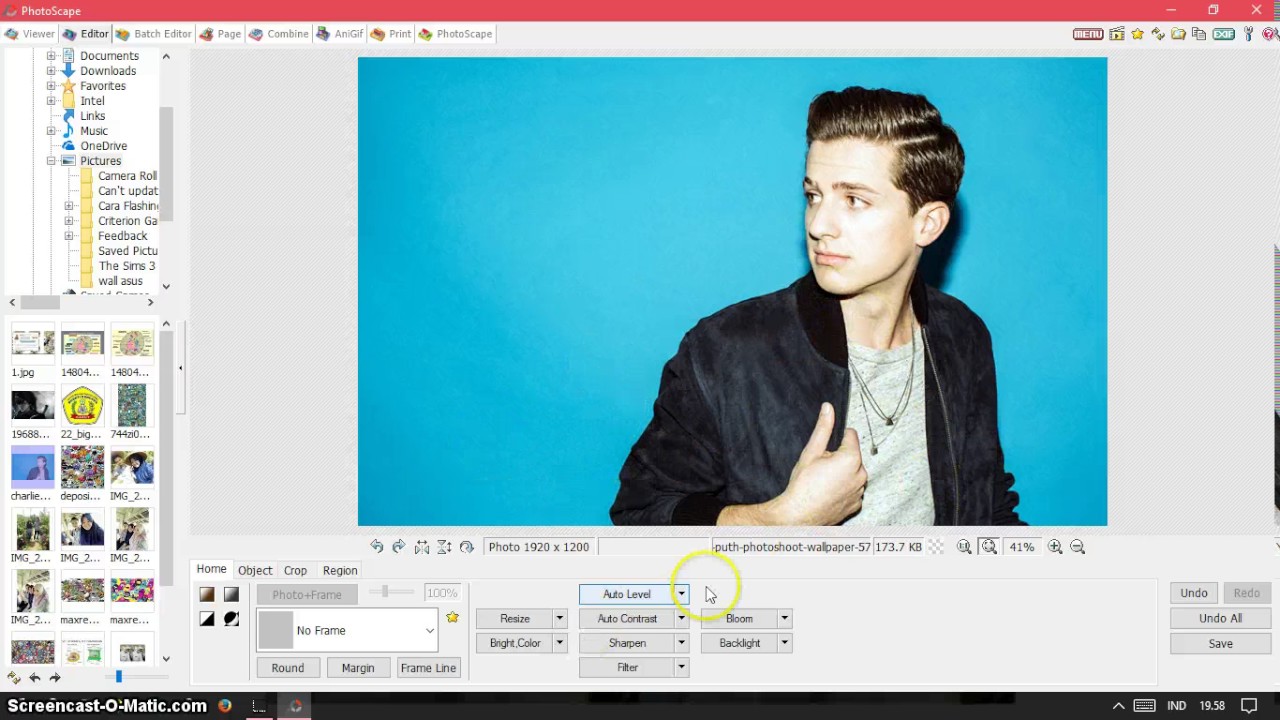Click the Windows taskbar notification chevron

(x=1118, y=706)
